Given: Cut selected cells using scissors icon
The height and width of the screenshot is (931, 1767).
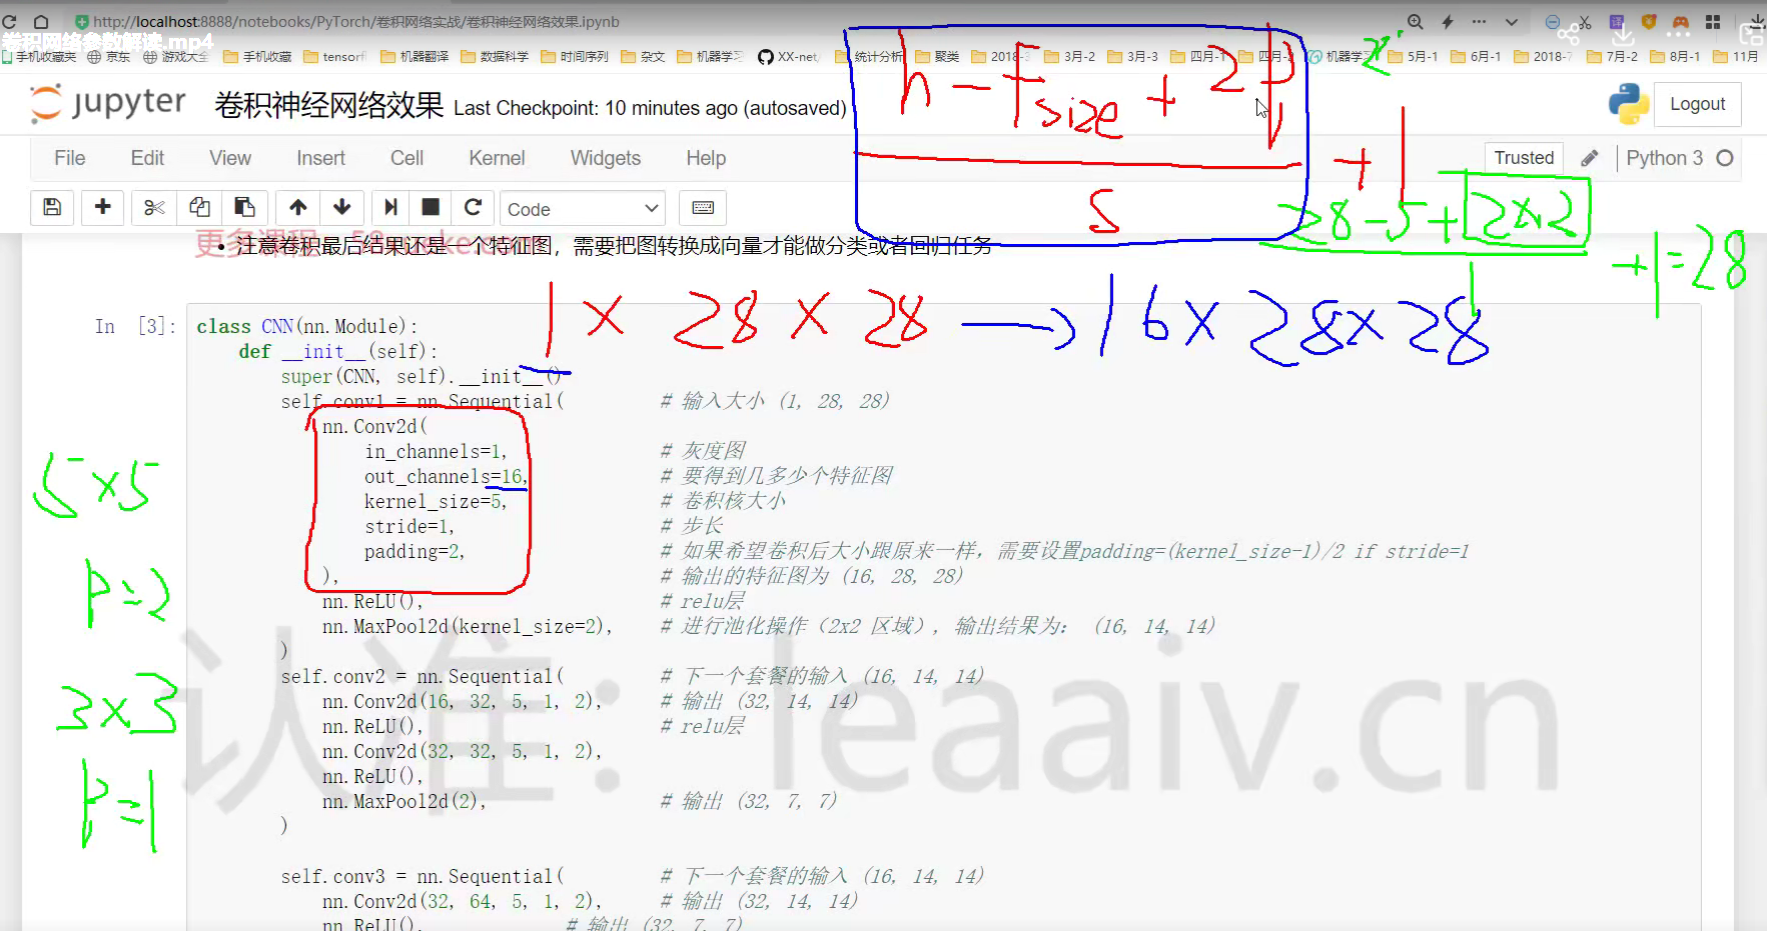Looking at the screenshot, I should click(x=154, y=207).
